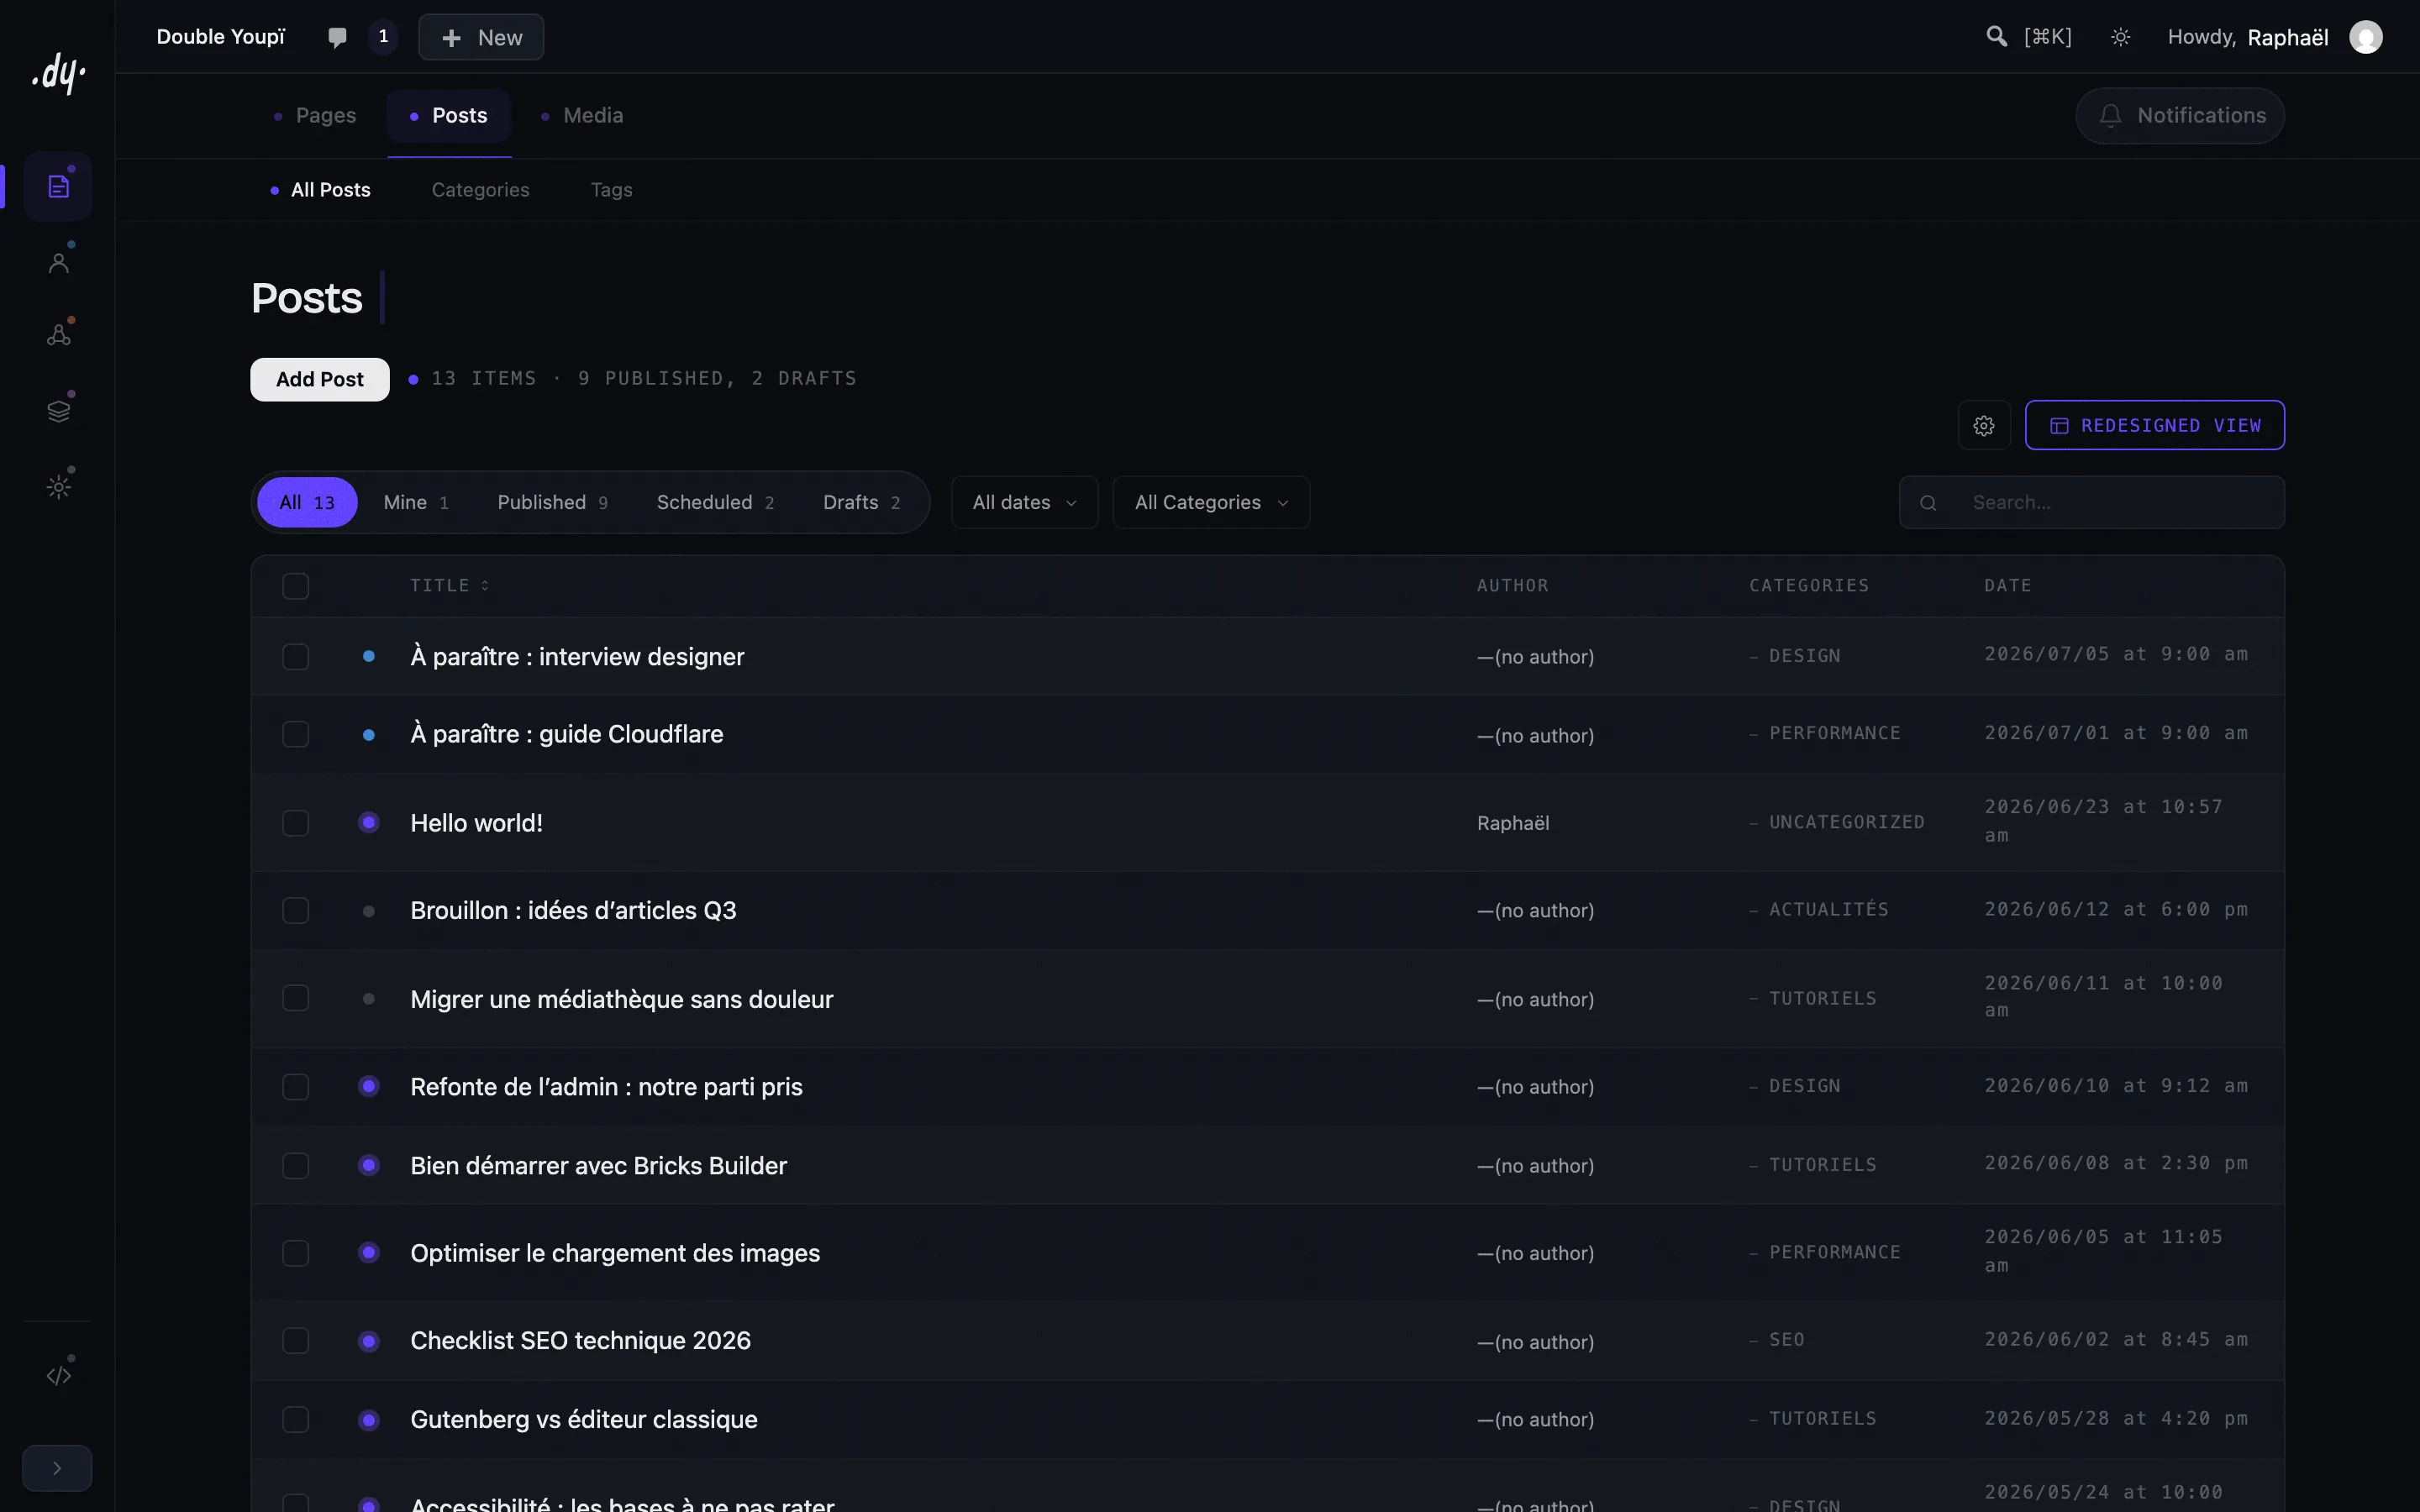Switch to Redesigned View
The image size is (2420, 1512).
pos(2154,425)
